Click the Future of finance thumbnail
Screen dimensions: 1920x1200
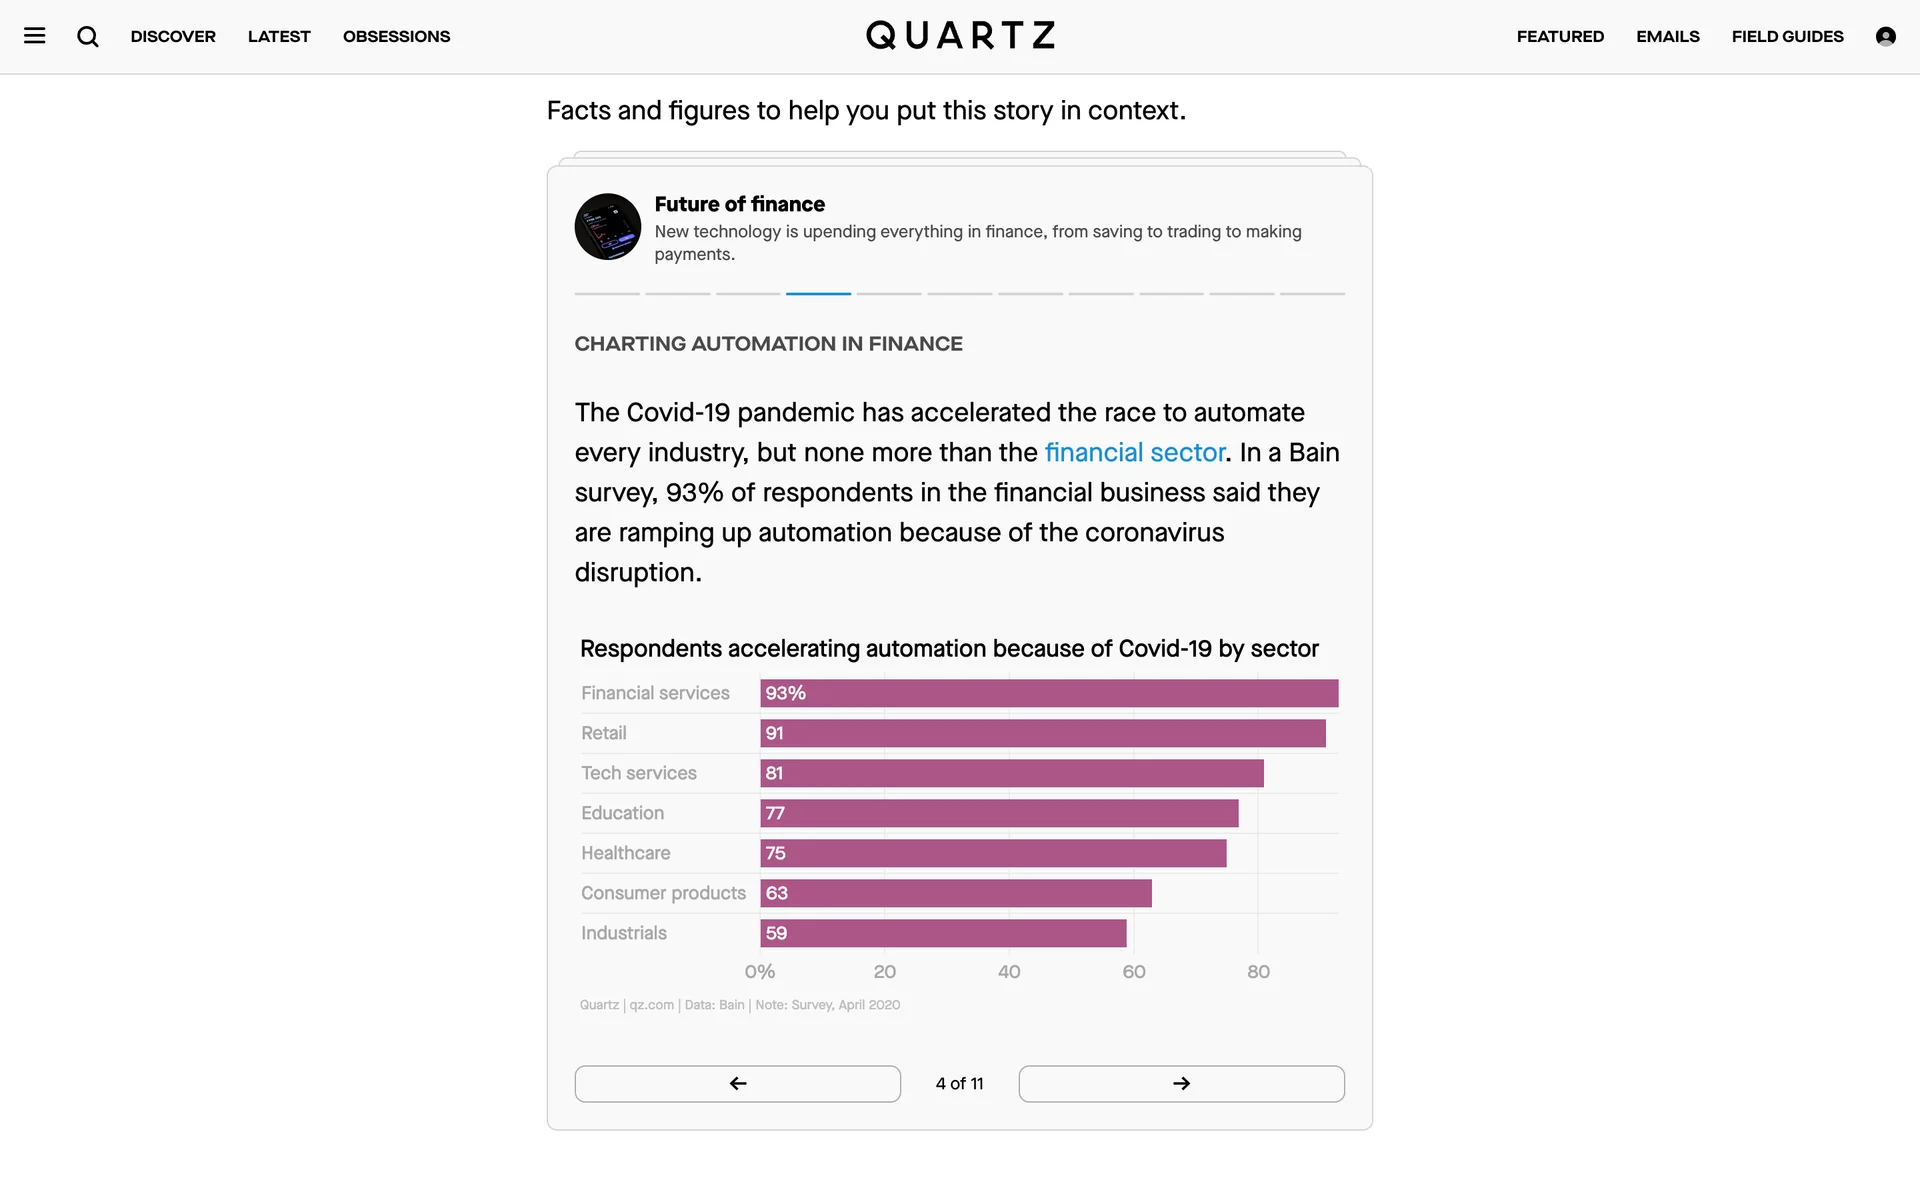pos(607,227)
